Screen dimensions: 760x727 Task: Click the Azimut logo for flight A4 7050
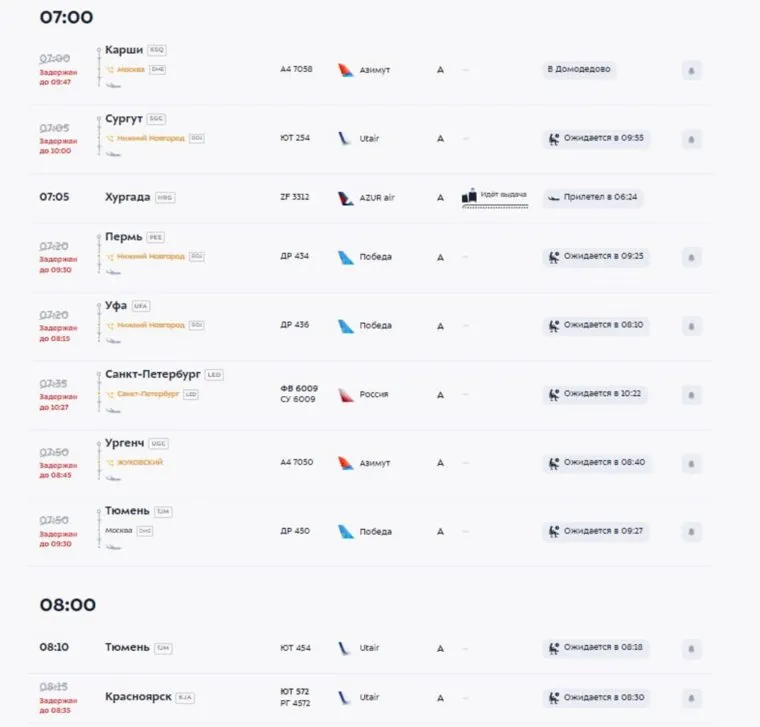coord(346,463)
